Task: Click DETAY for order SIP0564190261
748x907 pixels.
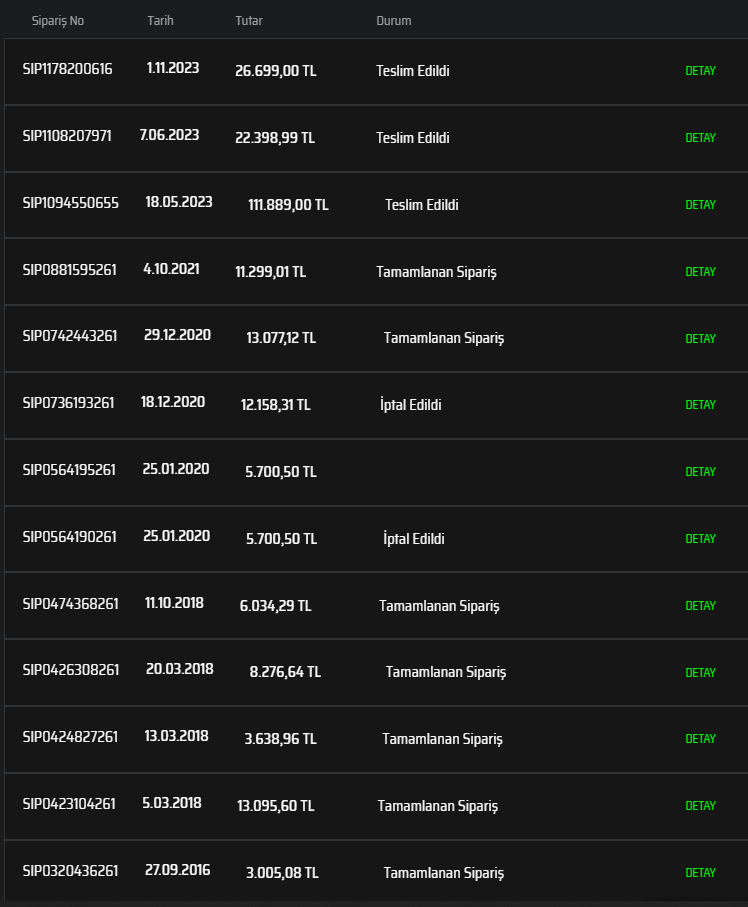Action: click(700, 539)
